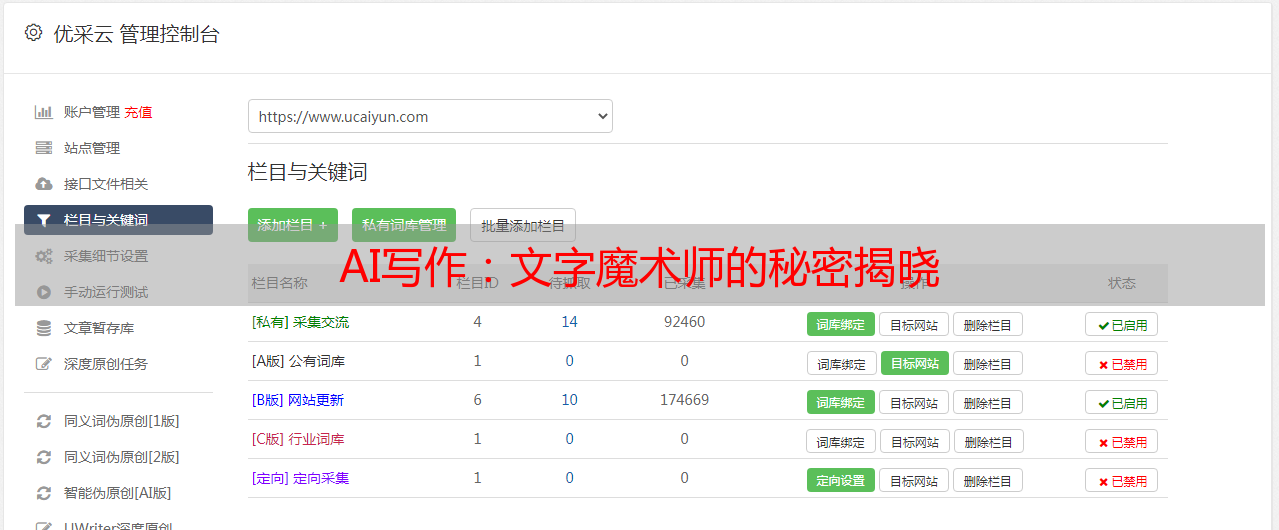Image resolution: width=1279 pixels, height=530 pixels.
Task: Click 删除栏目 for the 公有词库 row
Action: click(988, 363)
